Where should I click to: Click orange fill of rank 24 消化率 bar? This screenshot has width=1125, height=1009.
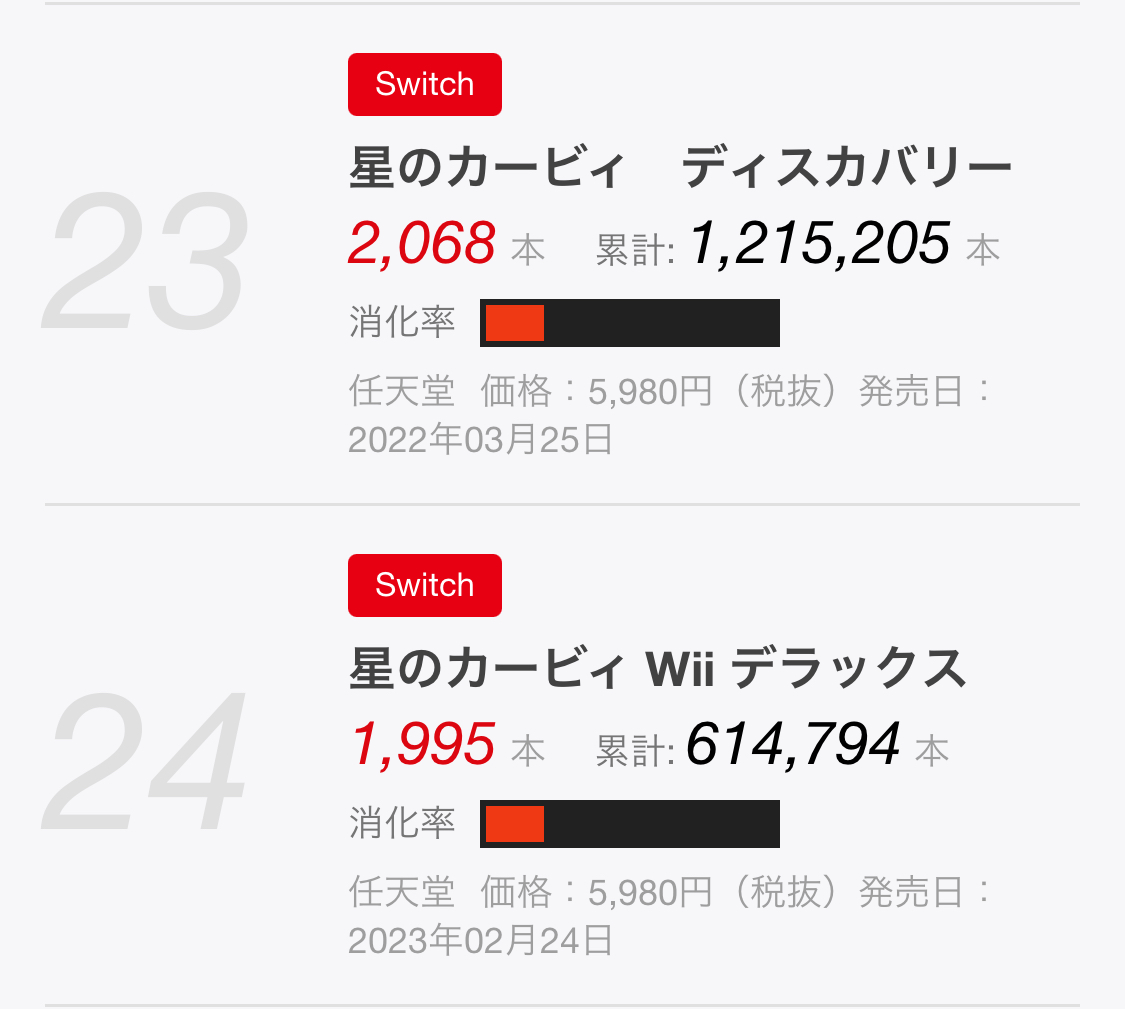tap(514, 824)
